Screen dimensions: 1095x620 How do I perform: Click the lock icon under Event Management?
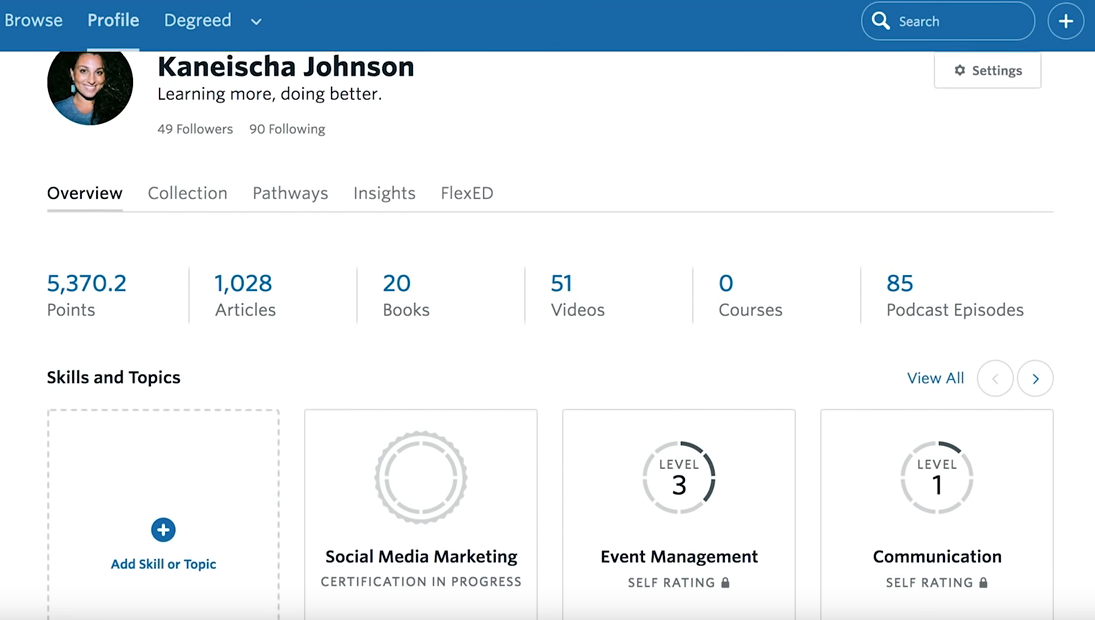(726, 583)
